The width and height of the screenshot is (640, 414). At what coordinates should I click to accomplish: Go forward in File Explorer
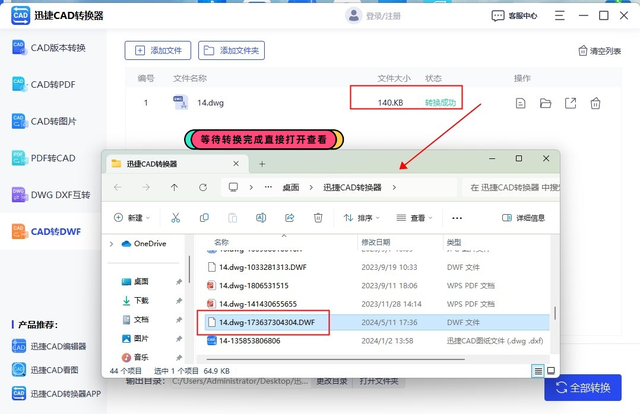(x=146, y=187)
